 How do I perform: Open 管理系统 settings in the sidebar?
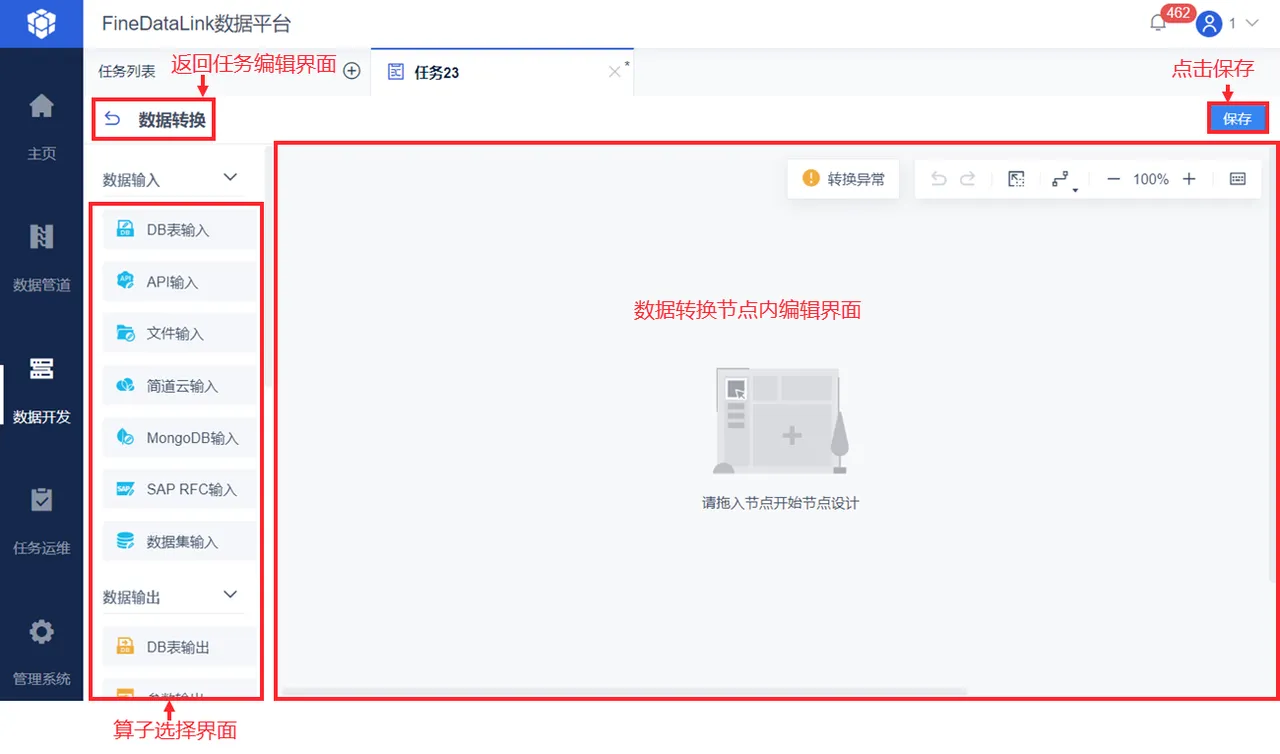tap(41, 651)
